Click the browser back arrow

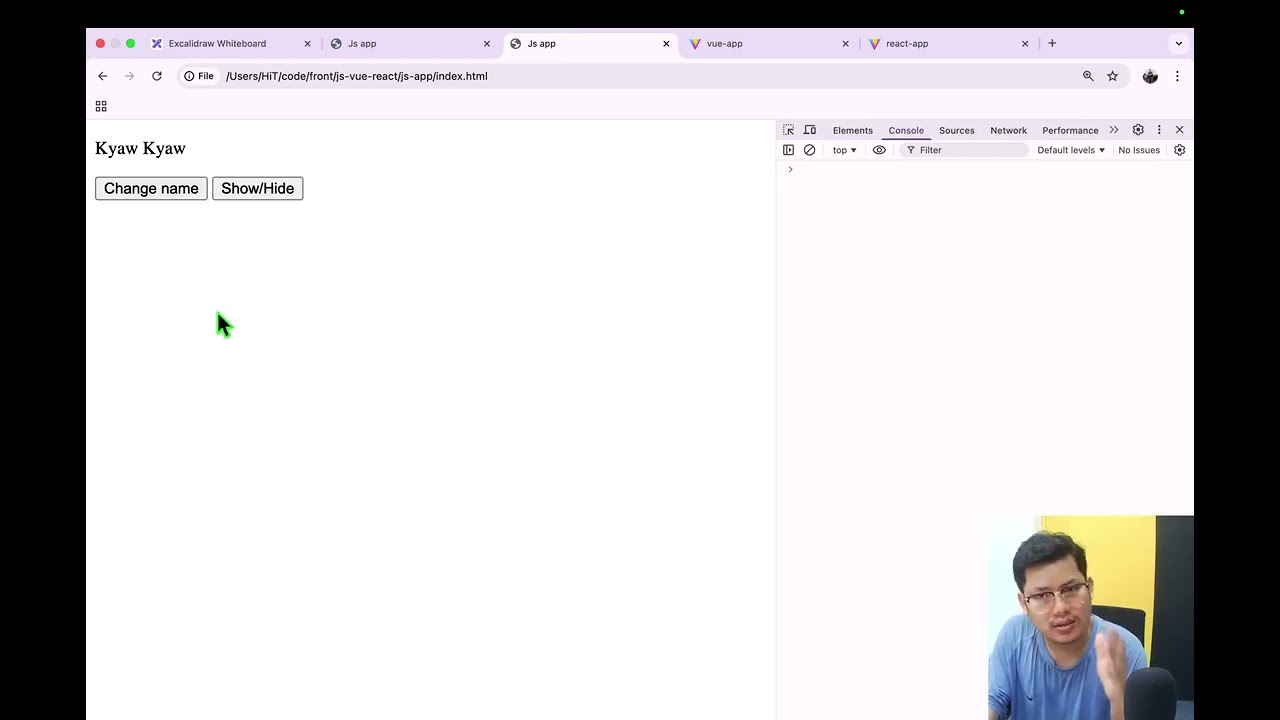click(x=102, y=76)
